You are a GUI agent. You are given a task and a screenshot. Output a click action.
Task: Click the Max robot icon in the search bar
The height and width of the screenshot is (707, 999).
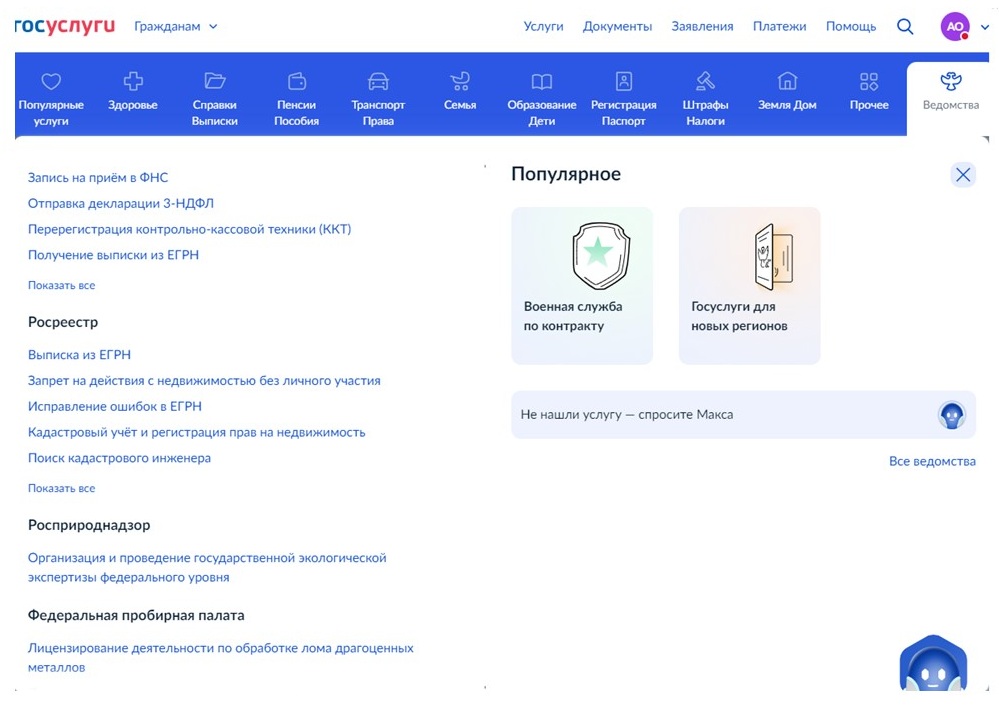(952, 415)
